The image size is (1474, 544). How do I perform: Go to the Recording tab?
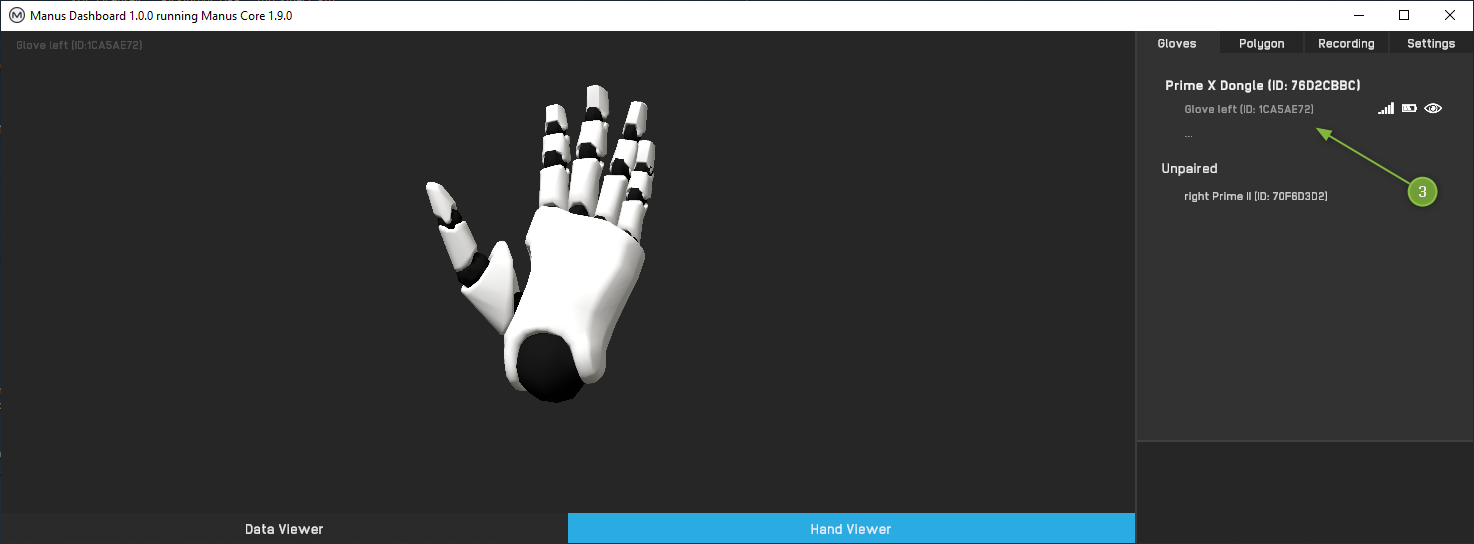1346,44
